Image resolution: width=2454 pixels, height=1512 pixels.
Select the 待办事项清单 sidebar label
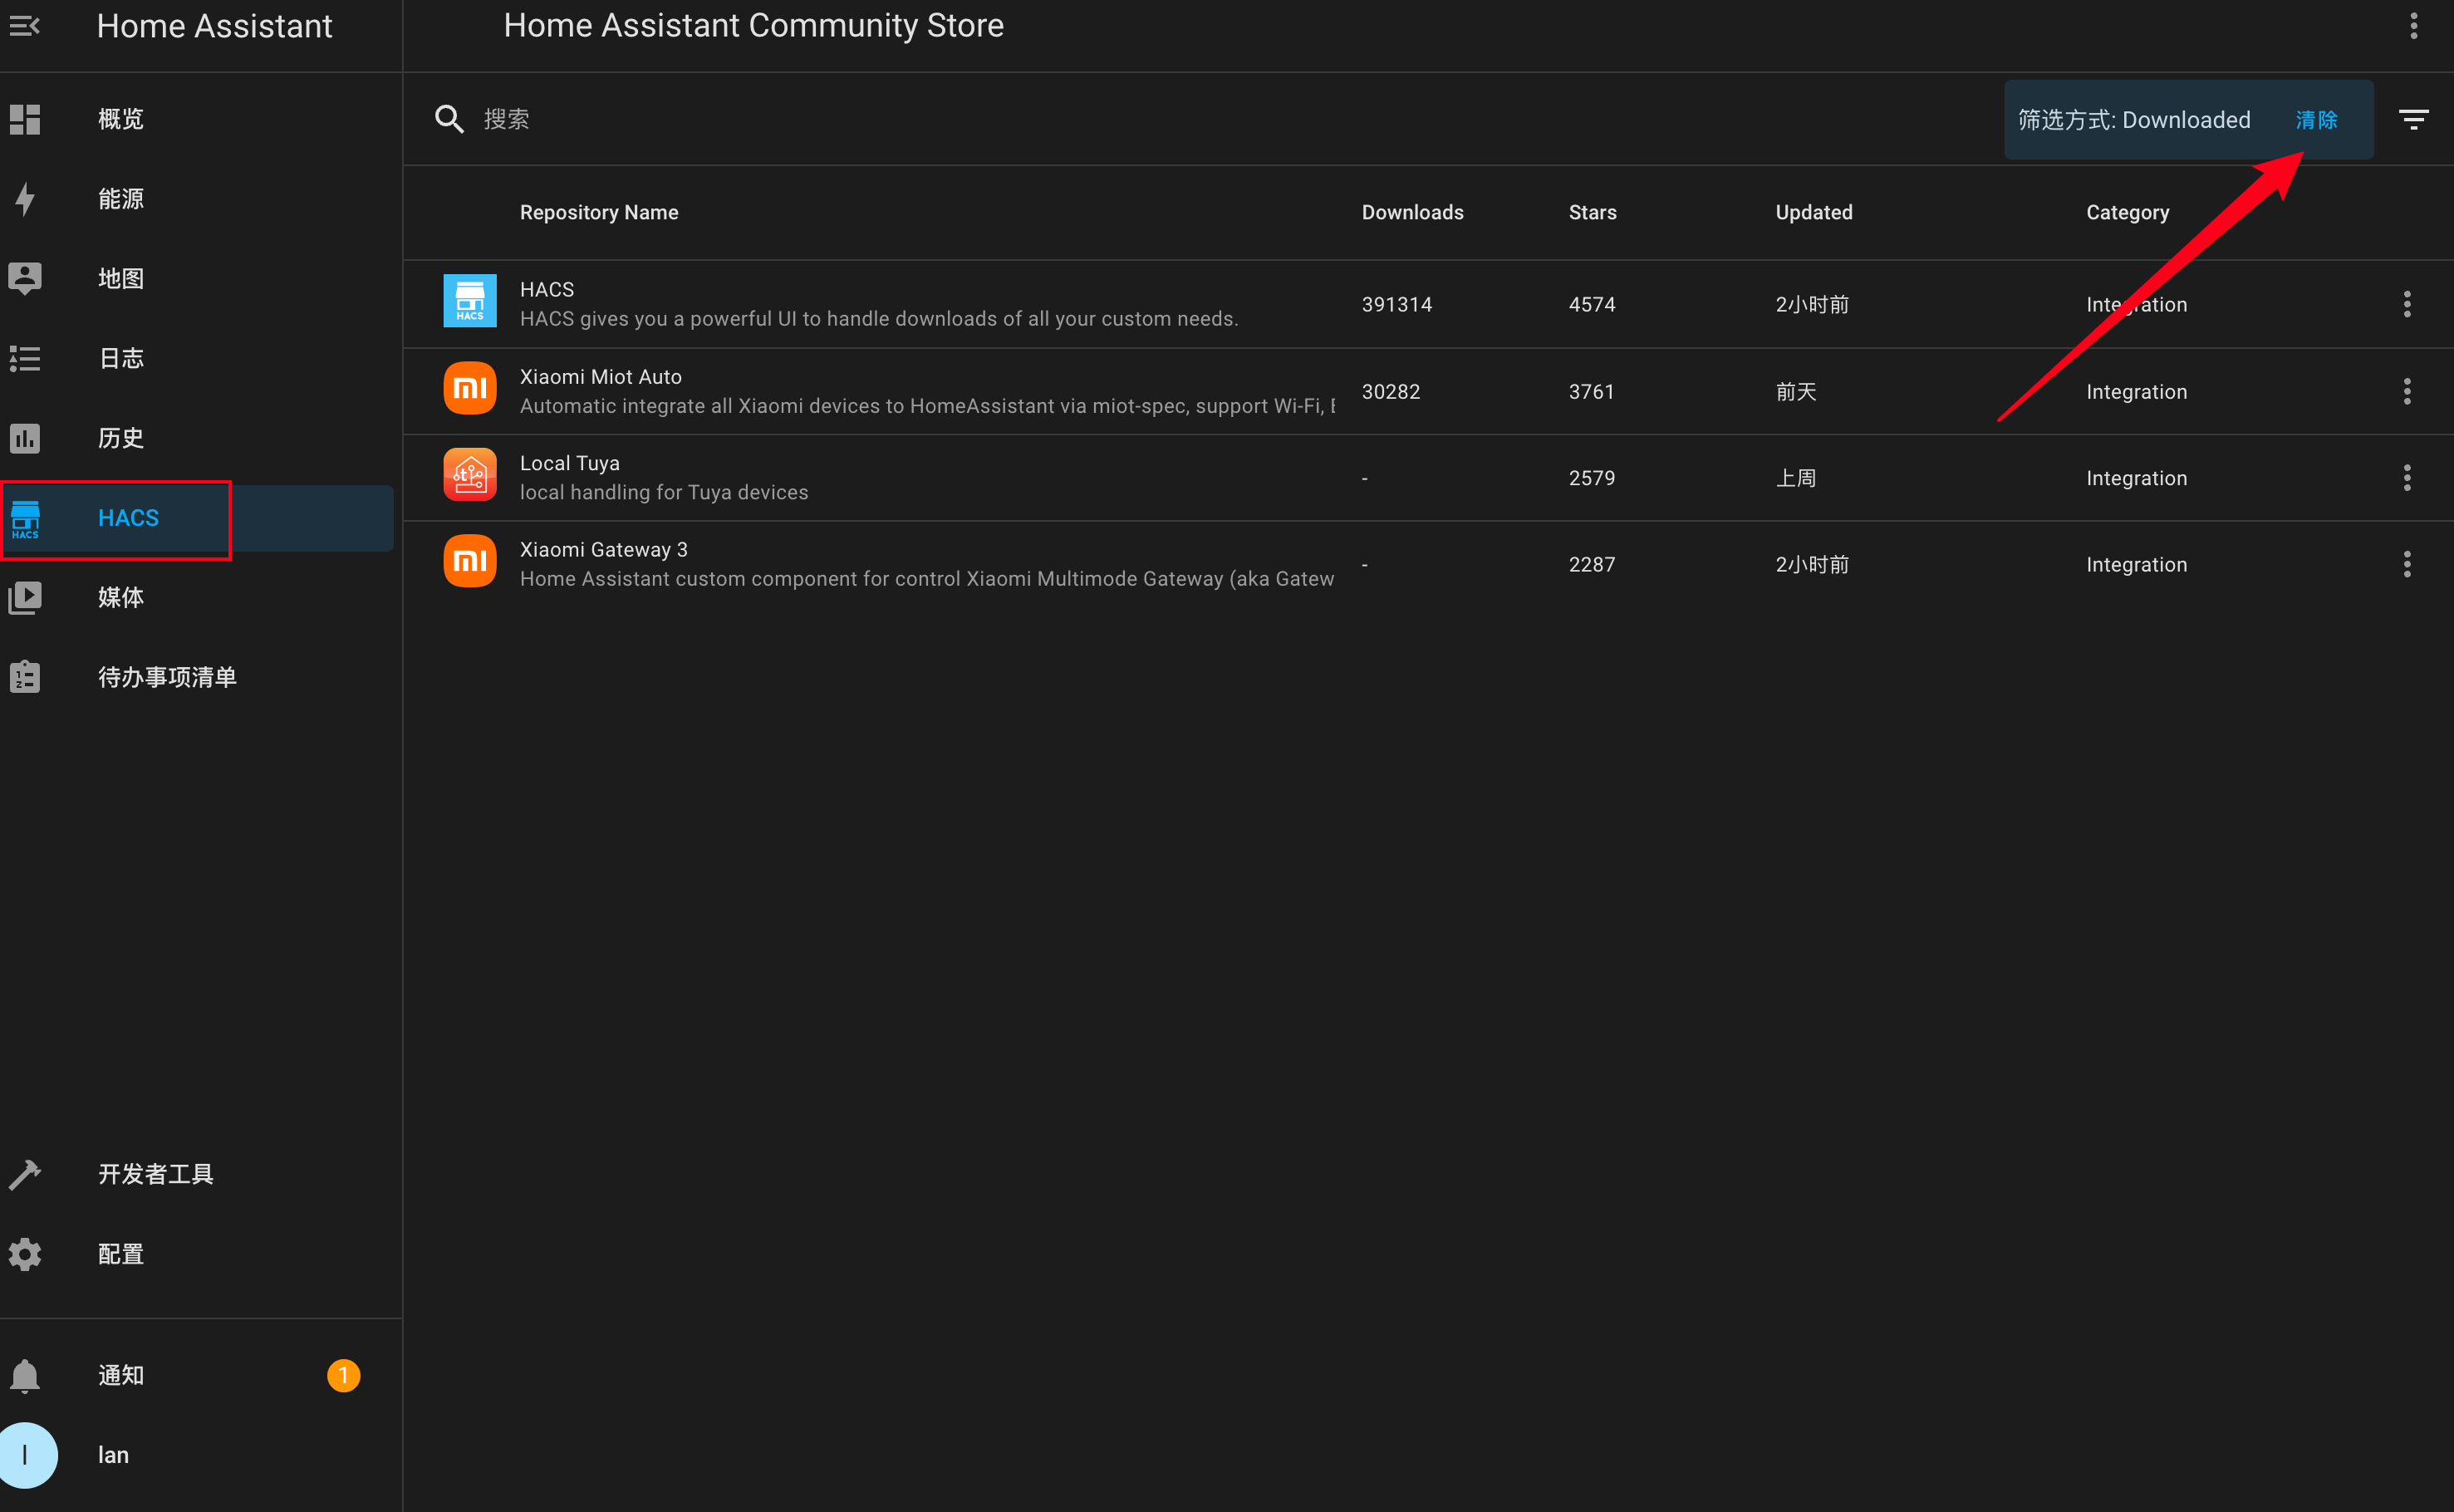click(167, 677)
